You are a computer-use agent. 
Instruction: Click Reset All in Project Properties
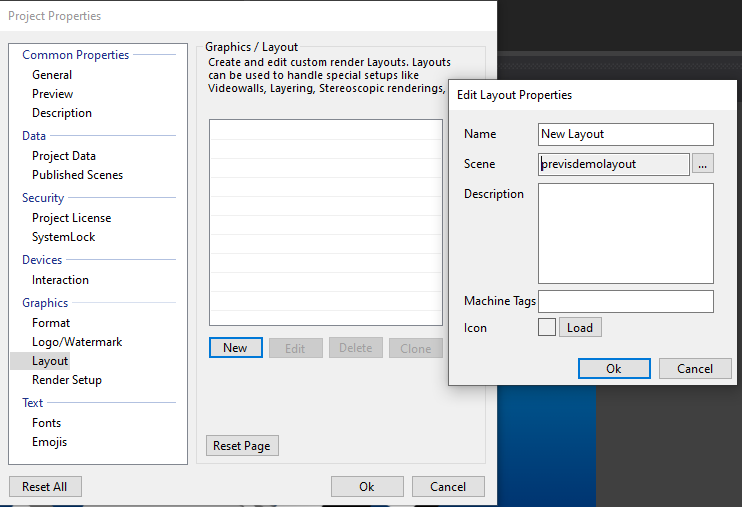[x=45, y=486]
